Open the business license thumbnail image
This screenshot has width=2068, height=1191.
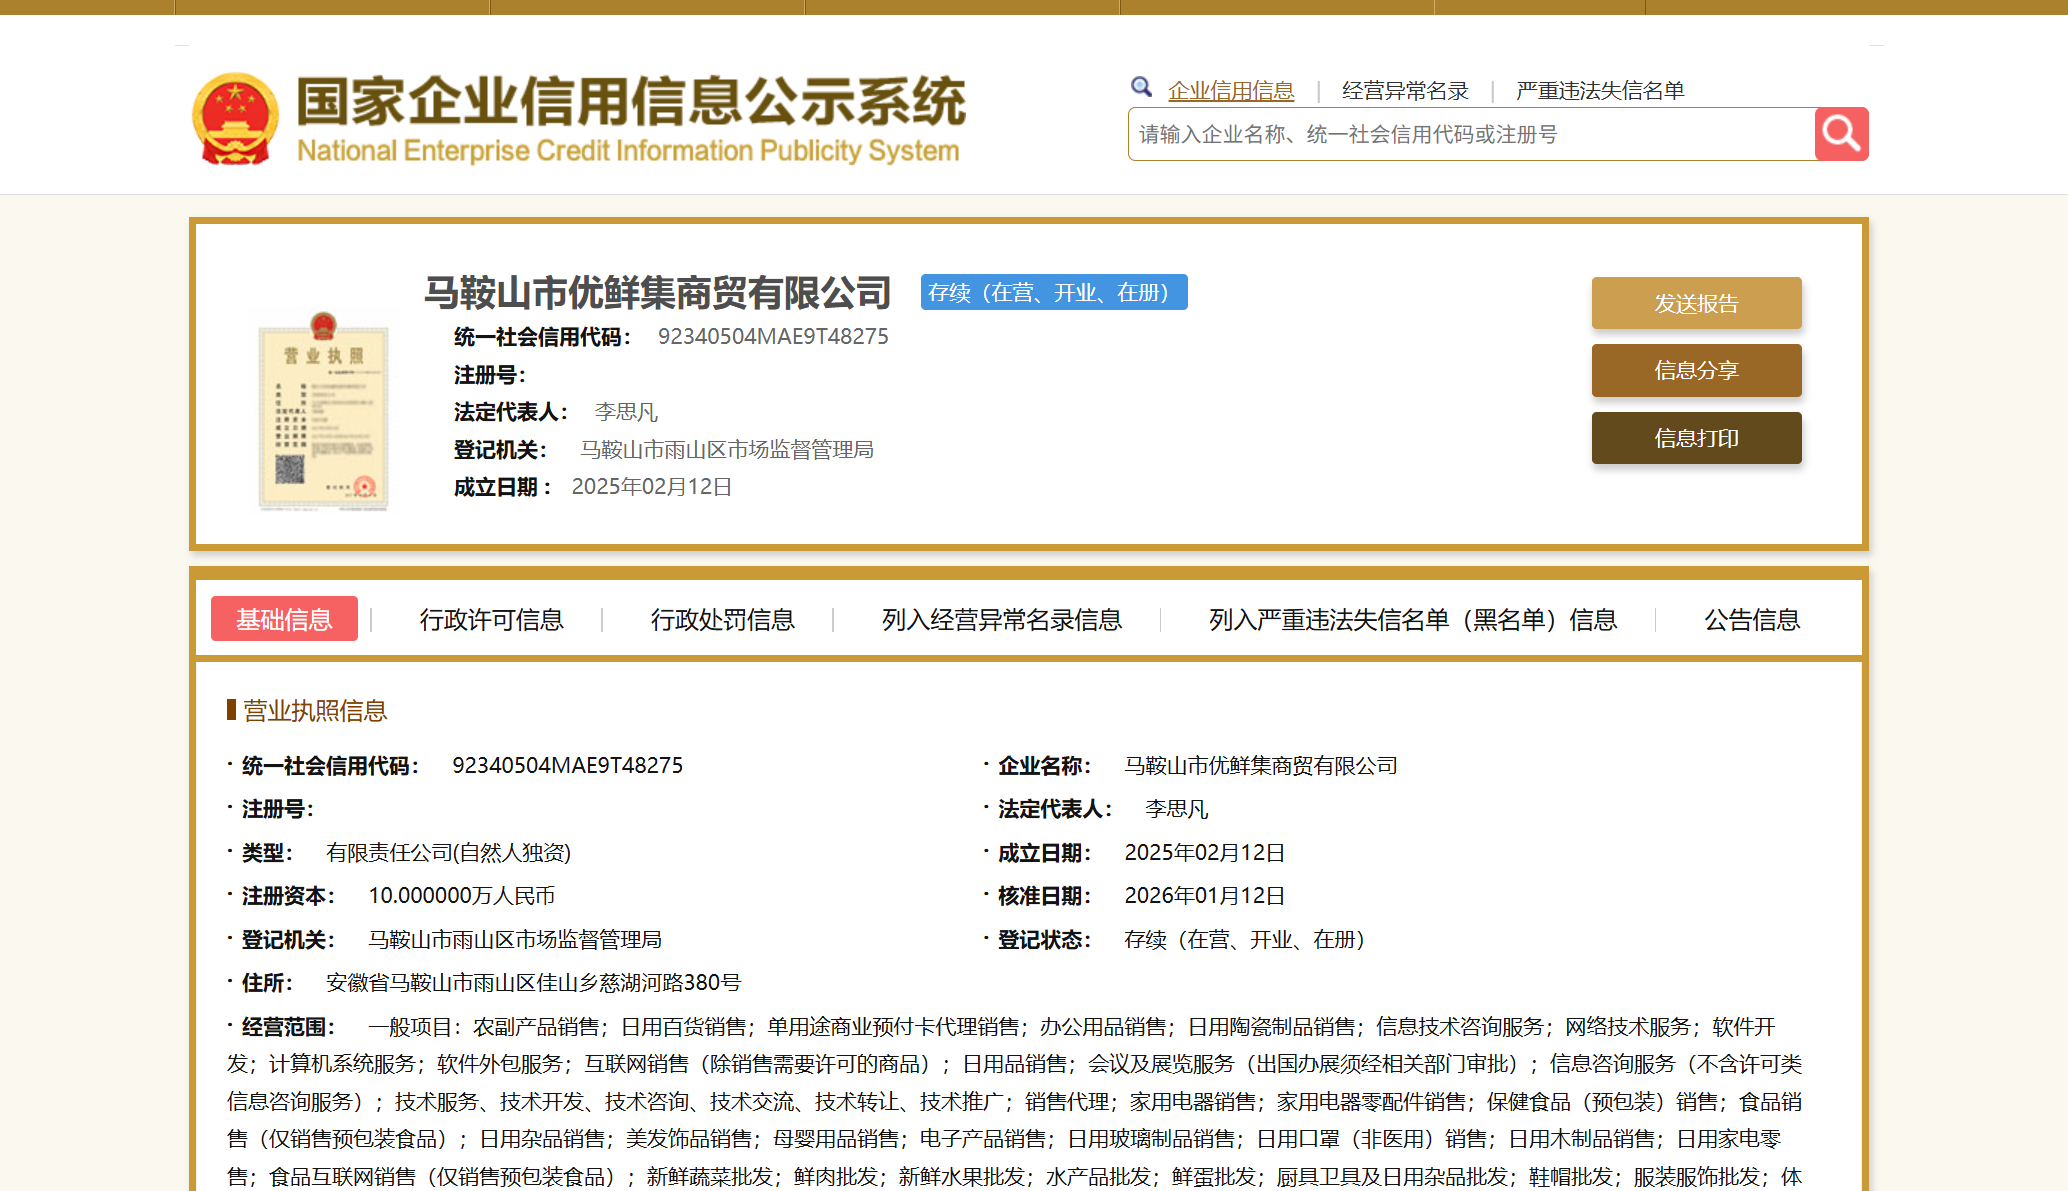pyautogui.click(x=323, y=412)
